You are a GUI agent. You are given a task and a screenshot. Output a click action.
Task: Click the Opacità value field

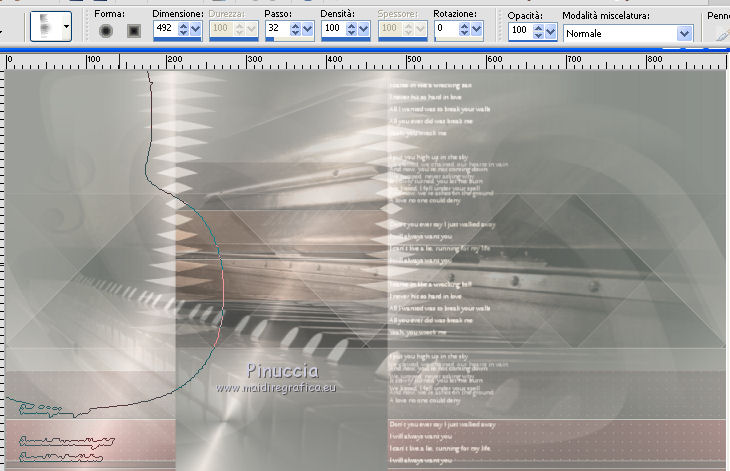click(520, 31)
